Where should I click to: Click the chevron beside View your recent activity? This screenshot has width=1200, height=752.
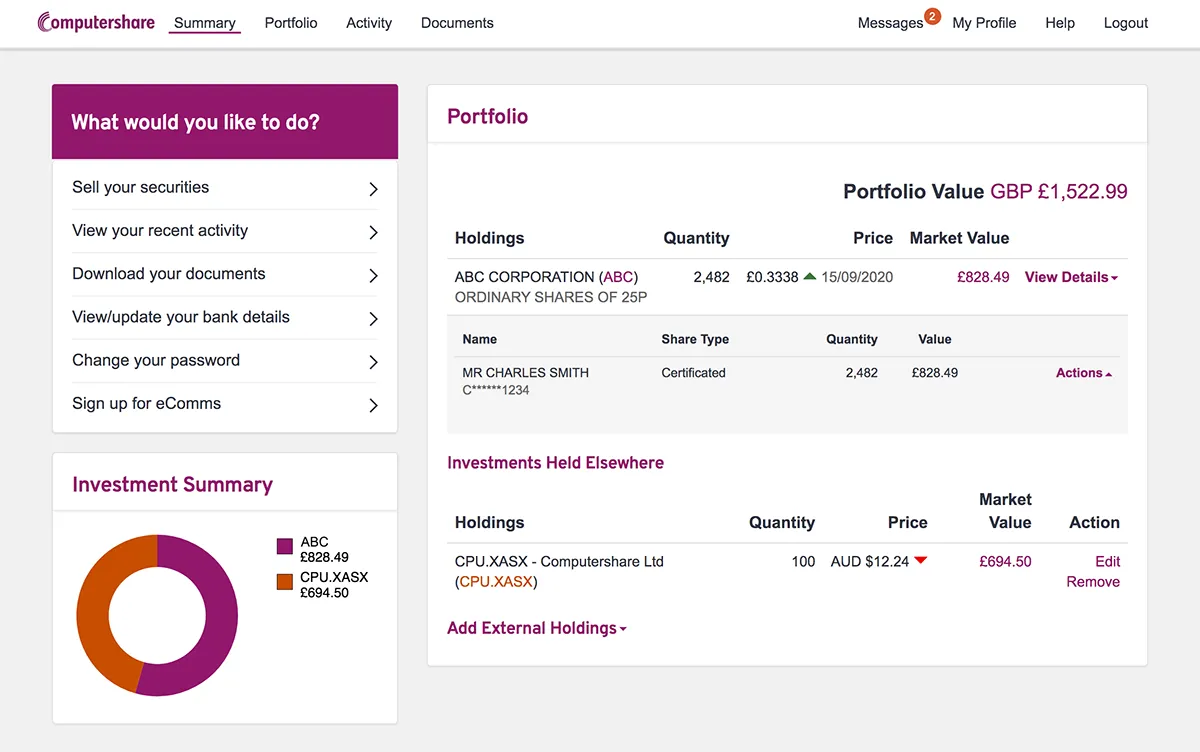coord(372,231)
